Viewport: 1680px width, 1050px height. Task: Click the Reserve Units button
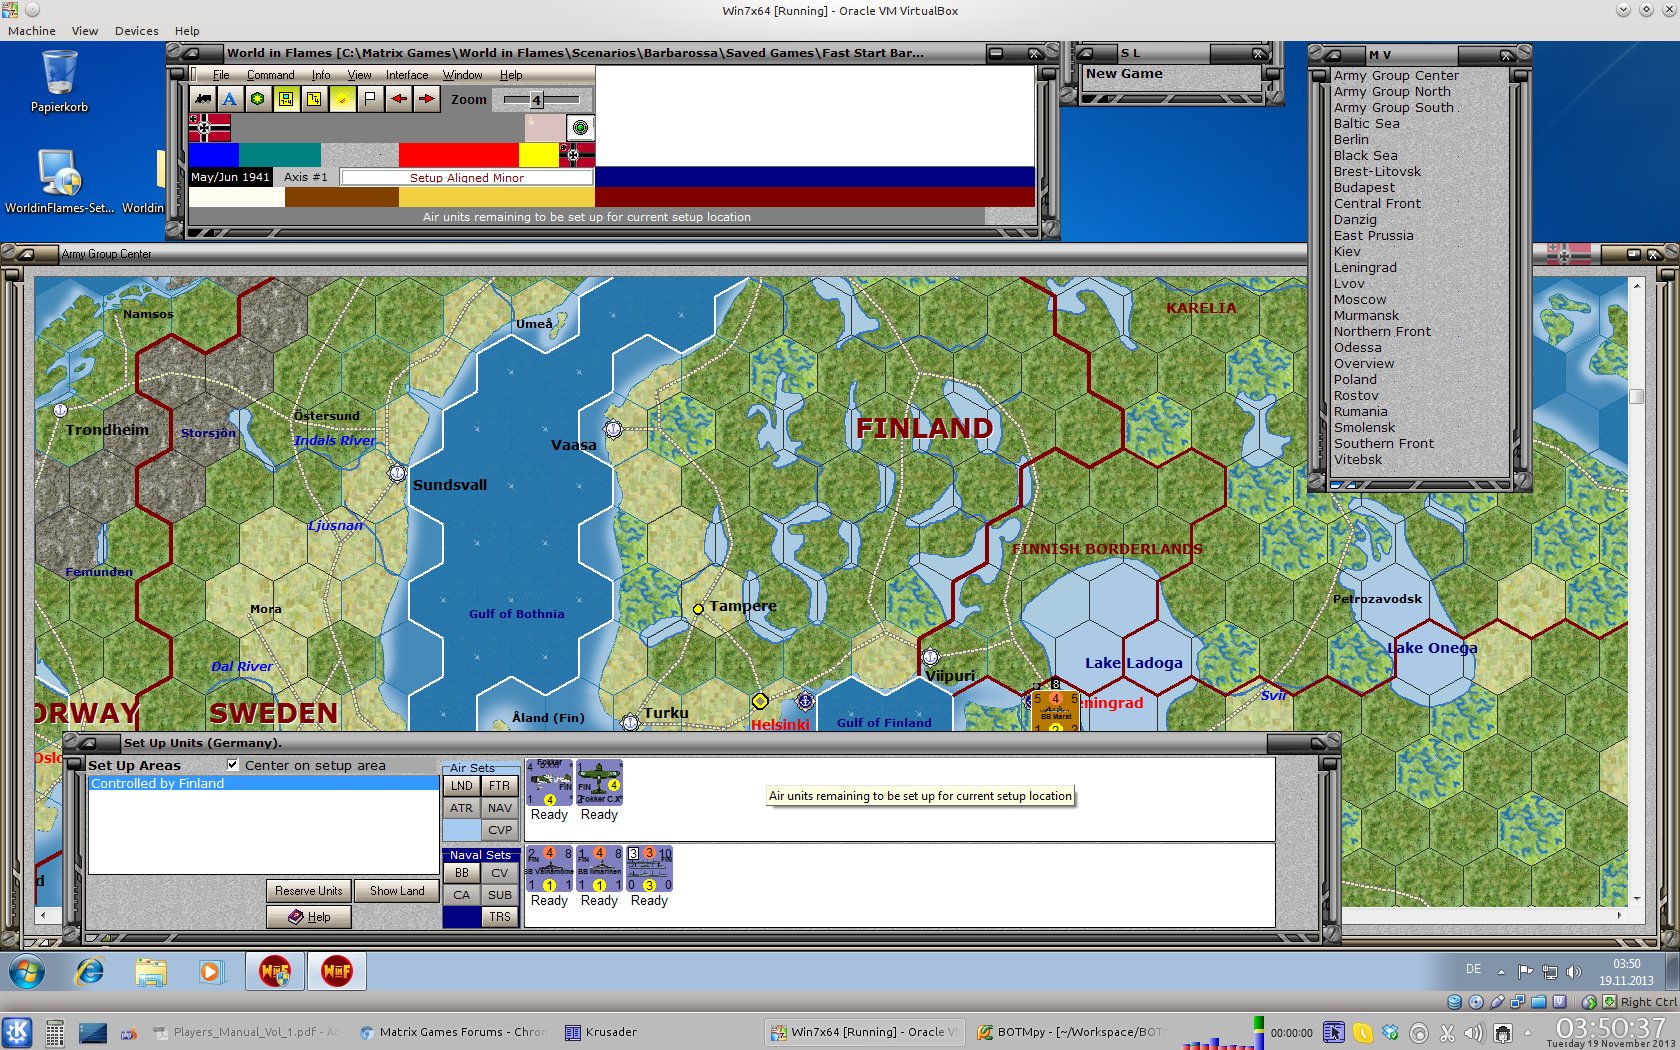(309, 891)
